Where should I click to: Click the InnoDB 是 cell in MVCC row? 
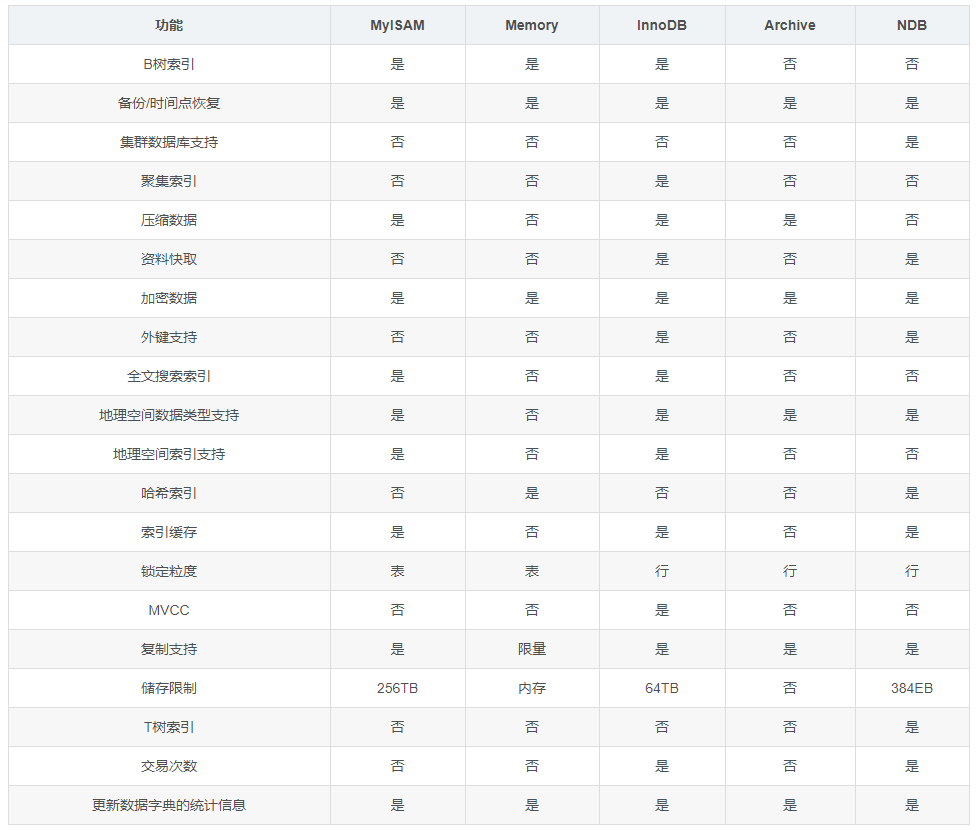[662, 610]
